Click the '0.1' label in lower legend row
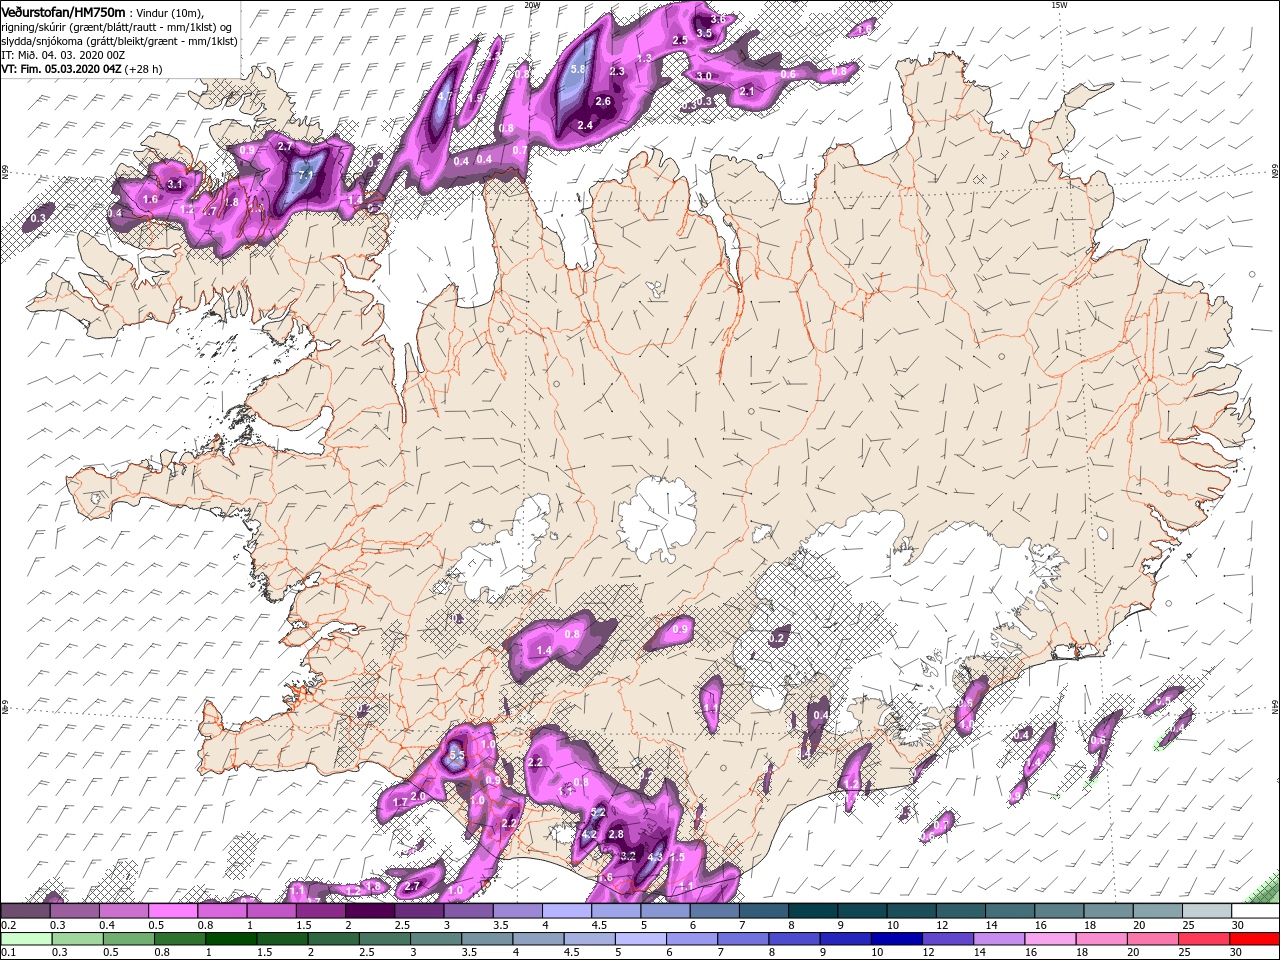This screenshot has height=960, width=1280. [x=10, y=953]
